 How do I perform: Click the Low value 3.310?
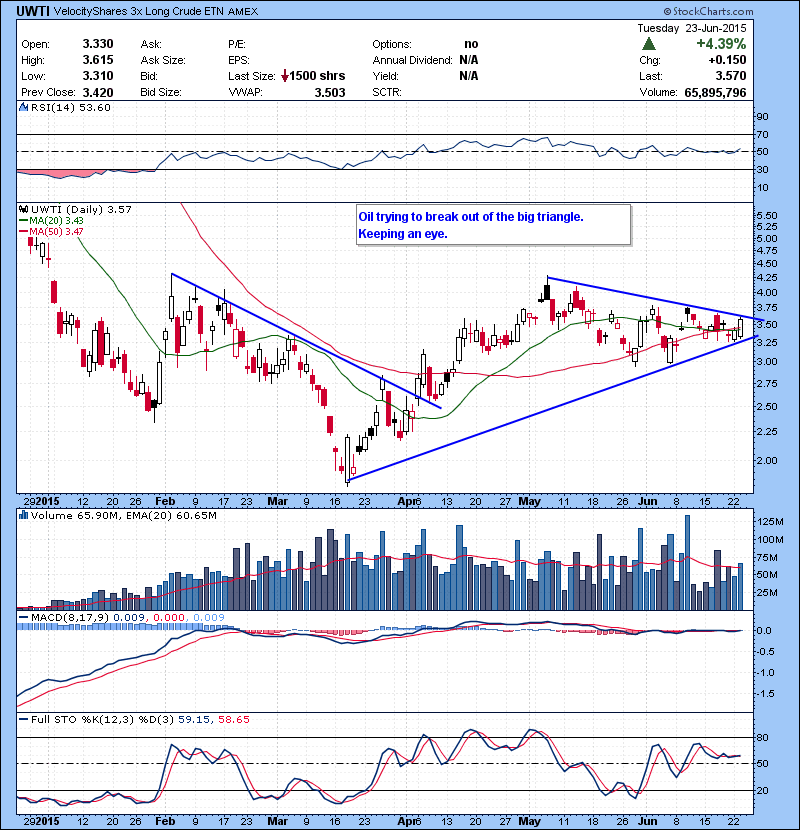[x=98, y=76]
